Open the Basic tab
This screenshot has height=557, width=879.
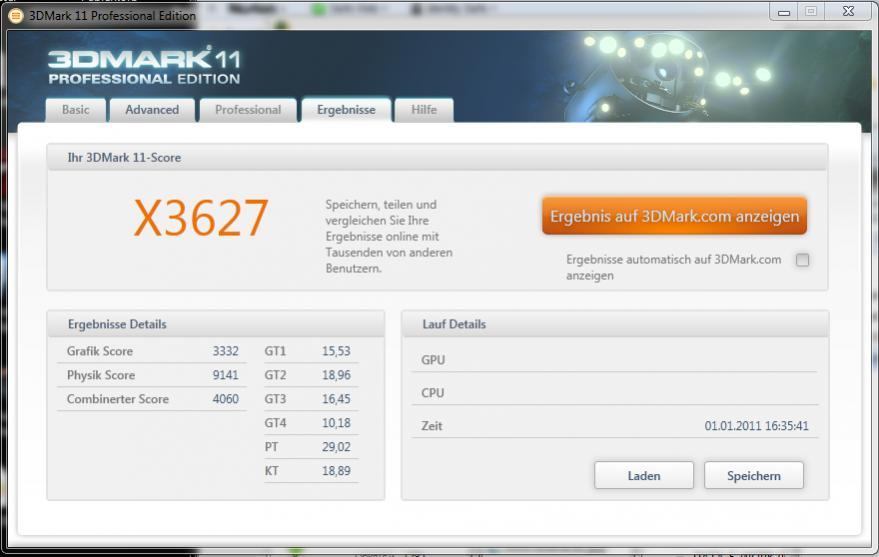(x=76, y=110)
